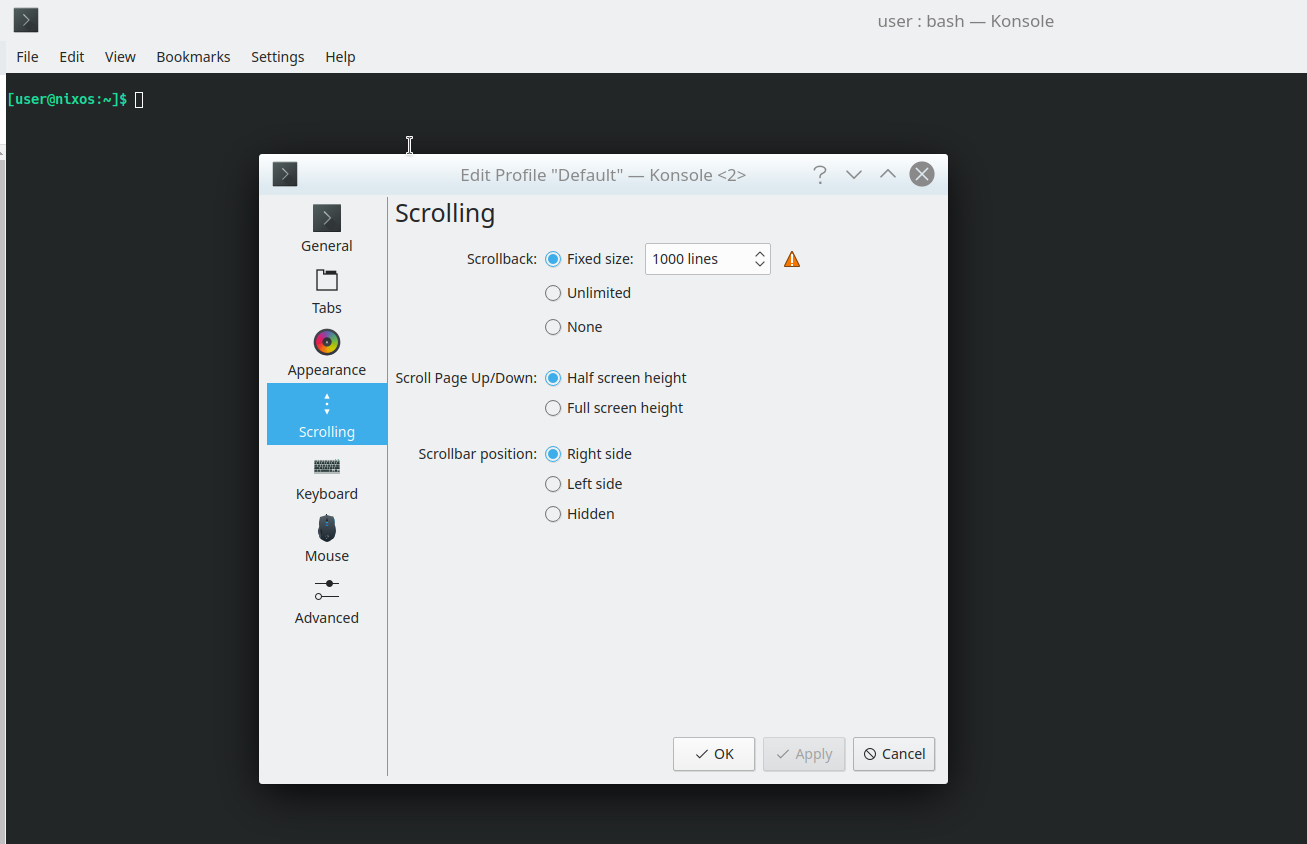Open the View menu

coord(120,57)
